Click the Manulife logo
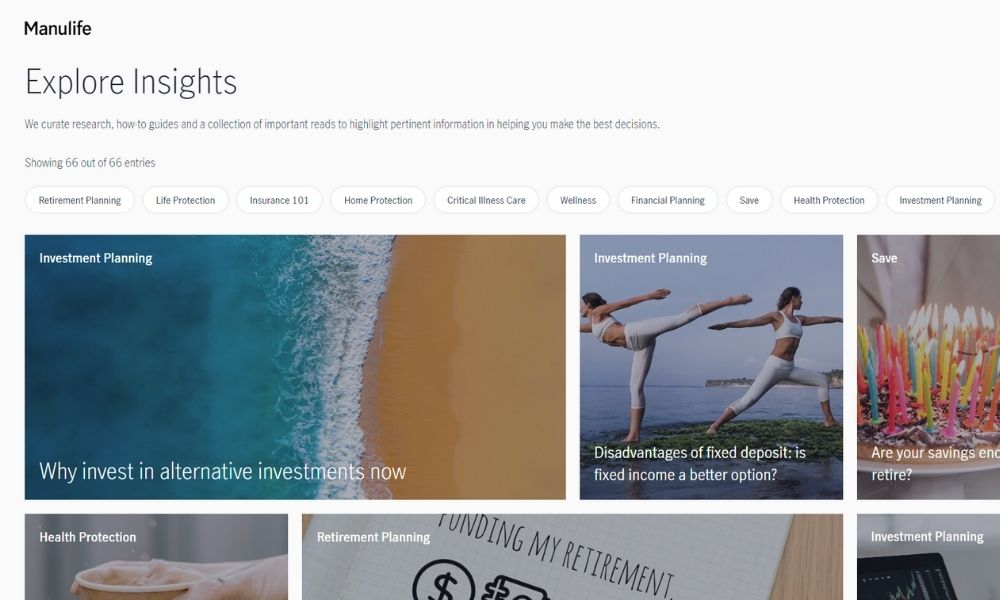Screen dimensions: 1000x600 pyautogui.click(x=57, y=29)
